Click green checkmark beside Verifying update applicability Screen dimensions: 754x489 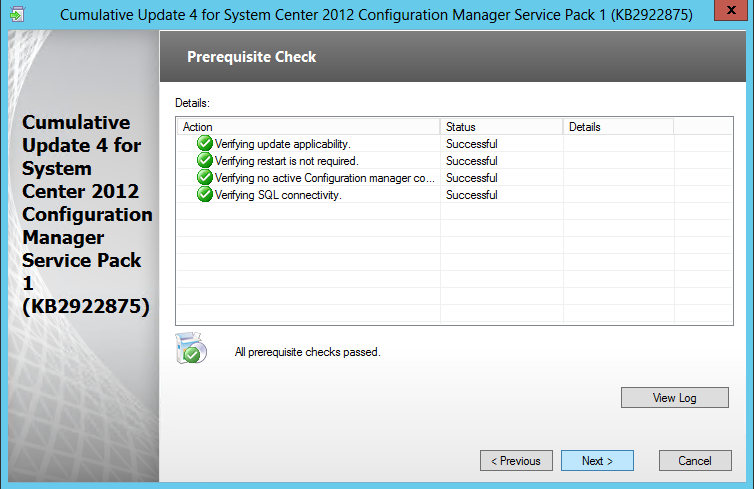tap(205, 144)
